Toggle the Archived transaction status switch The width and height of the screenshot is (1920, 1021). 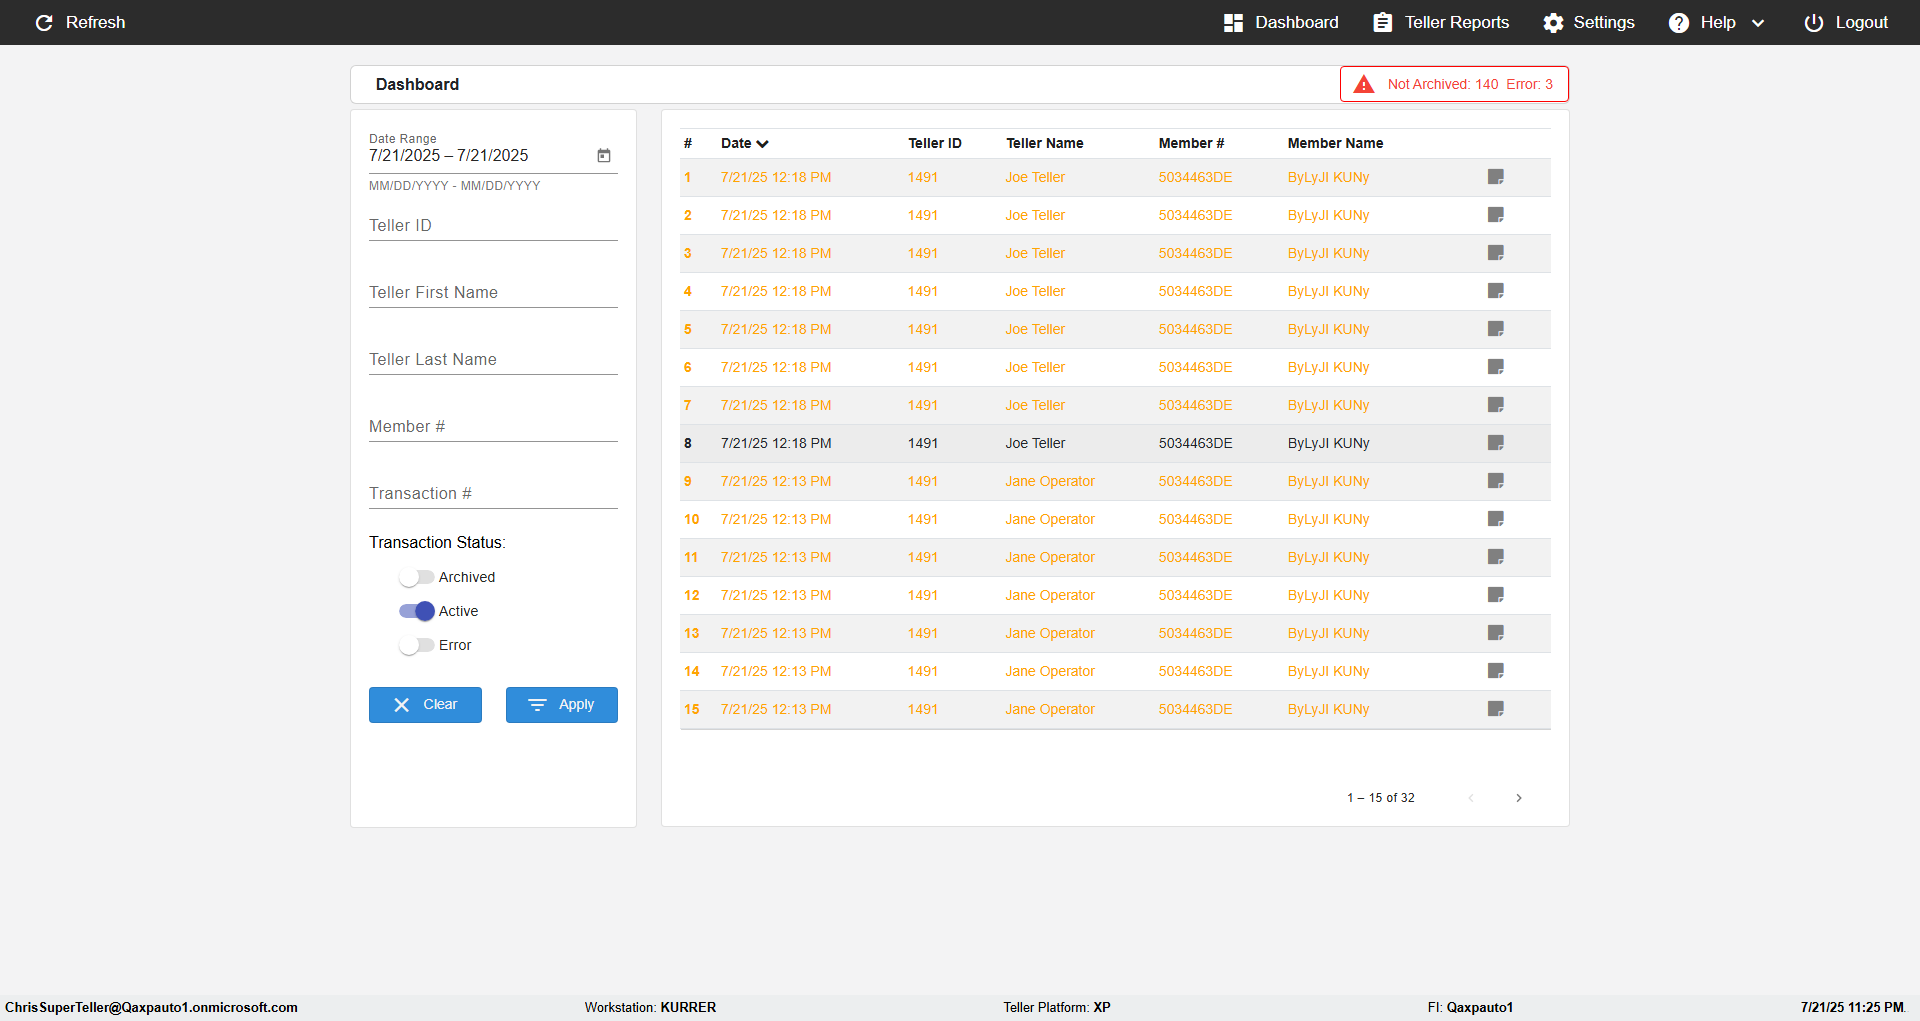tap(416, 577)
